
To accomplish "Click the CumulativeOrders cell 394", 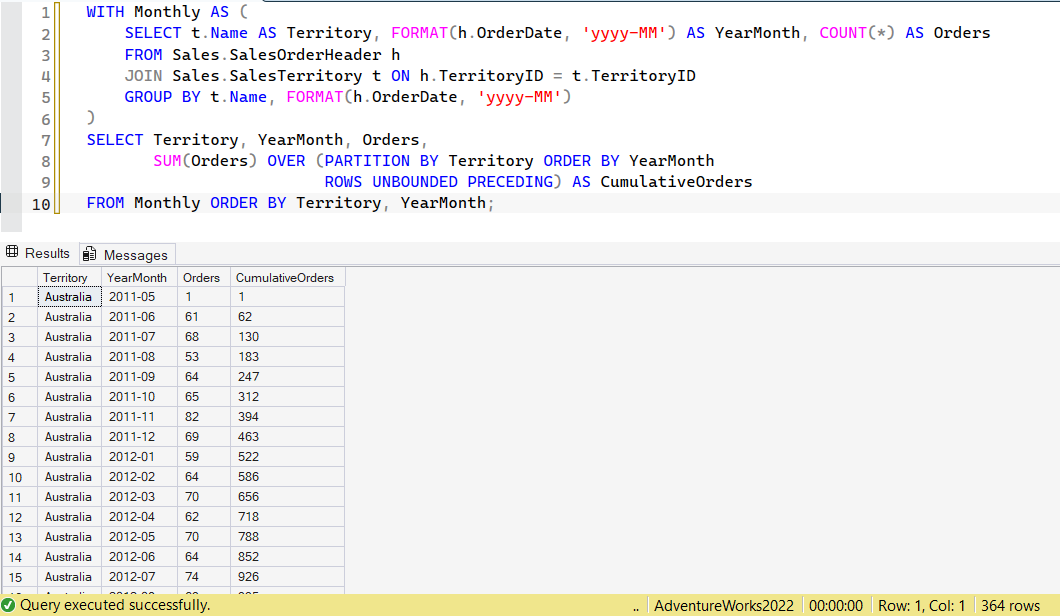I will click(x=287, y=417).
